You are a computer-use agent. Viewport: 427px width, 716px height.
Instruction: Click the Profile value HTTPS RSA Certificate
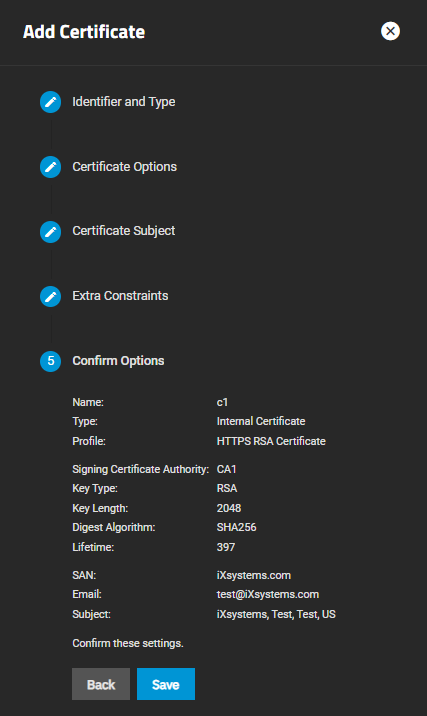click(271, 441)
